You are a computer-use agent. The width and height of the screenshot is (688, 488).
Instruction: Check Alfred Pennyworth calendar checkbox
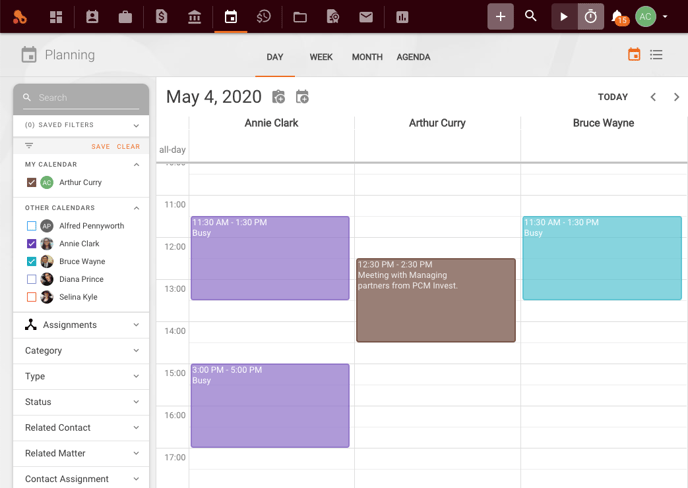[x=32, y=226]
